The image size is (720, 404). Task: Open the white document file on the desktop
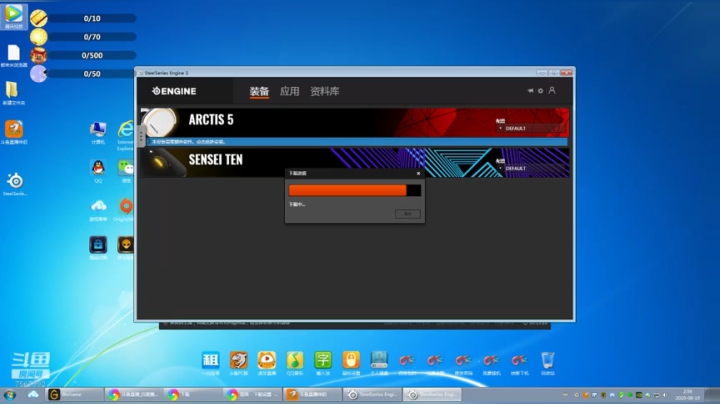(14, 56)
